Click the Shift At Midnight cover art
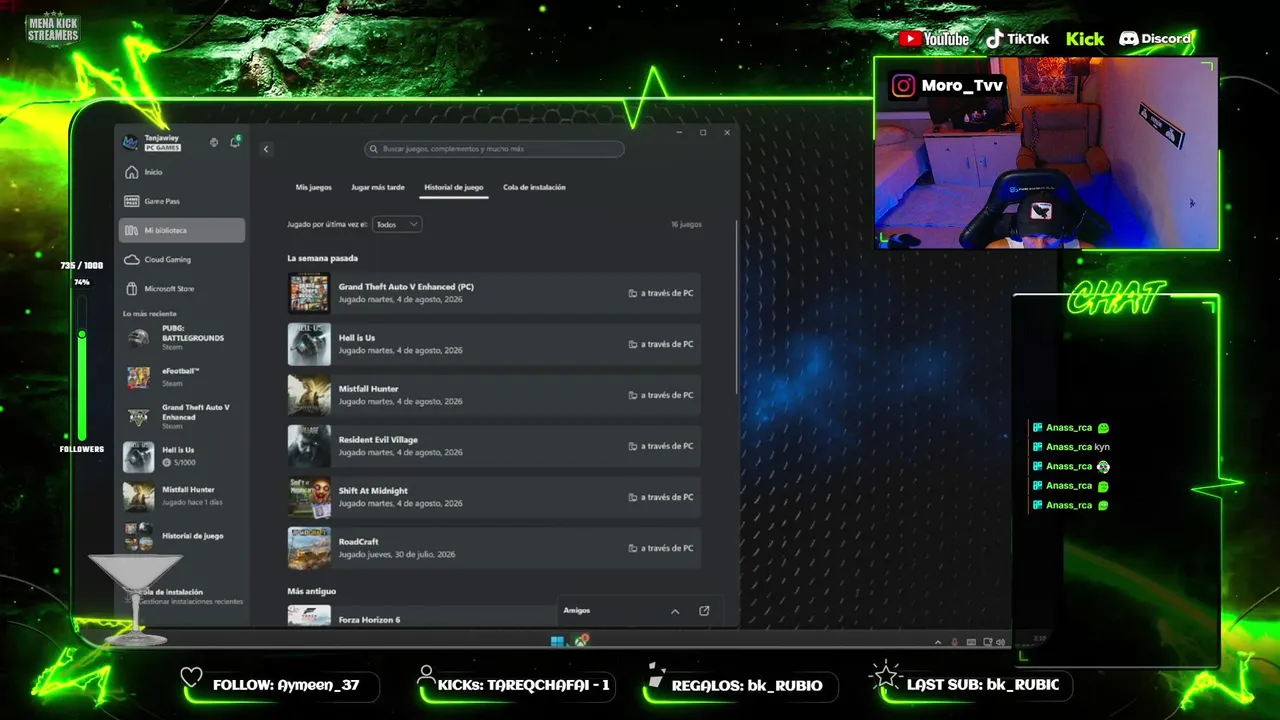Screen dimensions: 1280x720 (x=309, y=497)
